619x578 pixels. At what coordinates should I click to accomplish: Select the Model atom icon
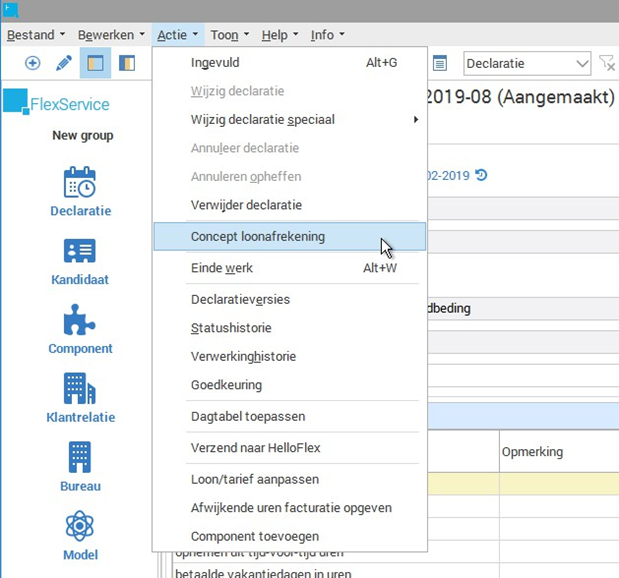coord(80,534)
